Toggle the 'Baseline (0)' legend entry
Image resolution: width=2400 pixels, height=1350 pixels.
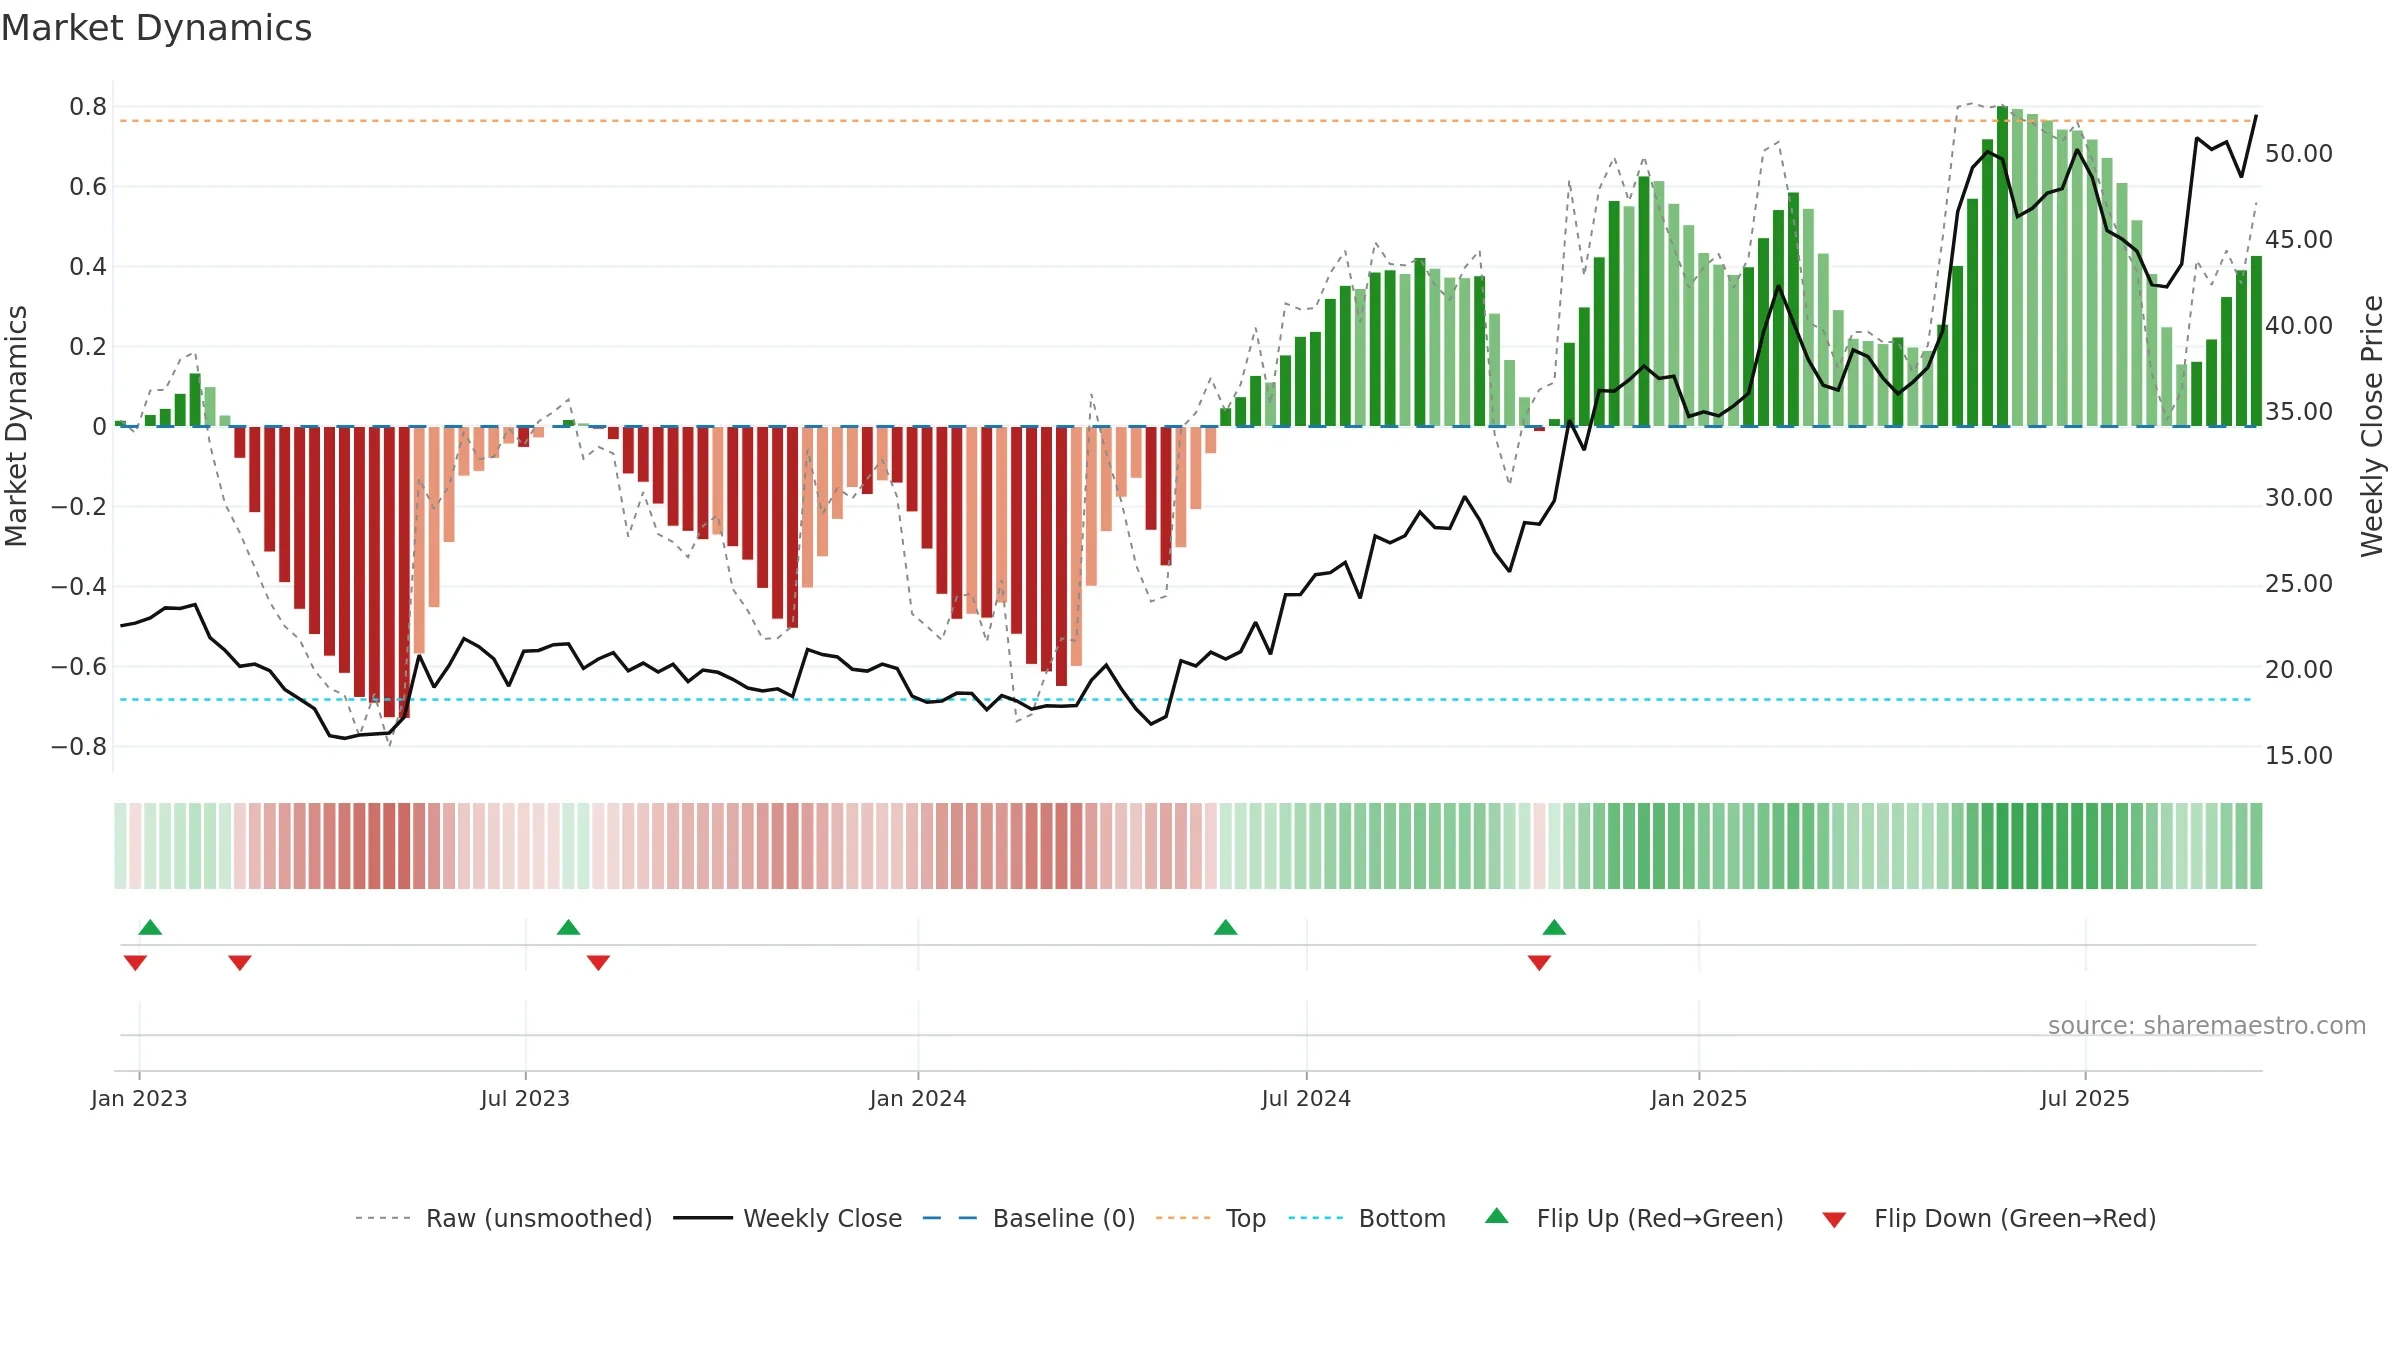pyautogui.click(x=1029, y=1218)
